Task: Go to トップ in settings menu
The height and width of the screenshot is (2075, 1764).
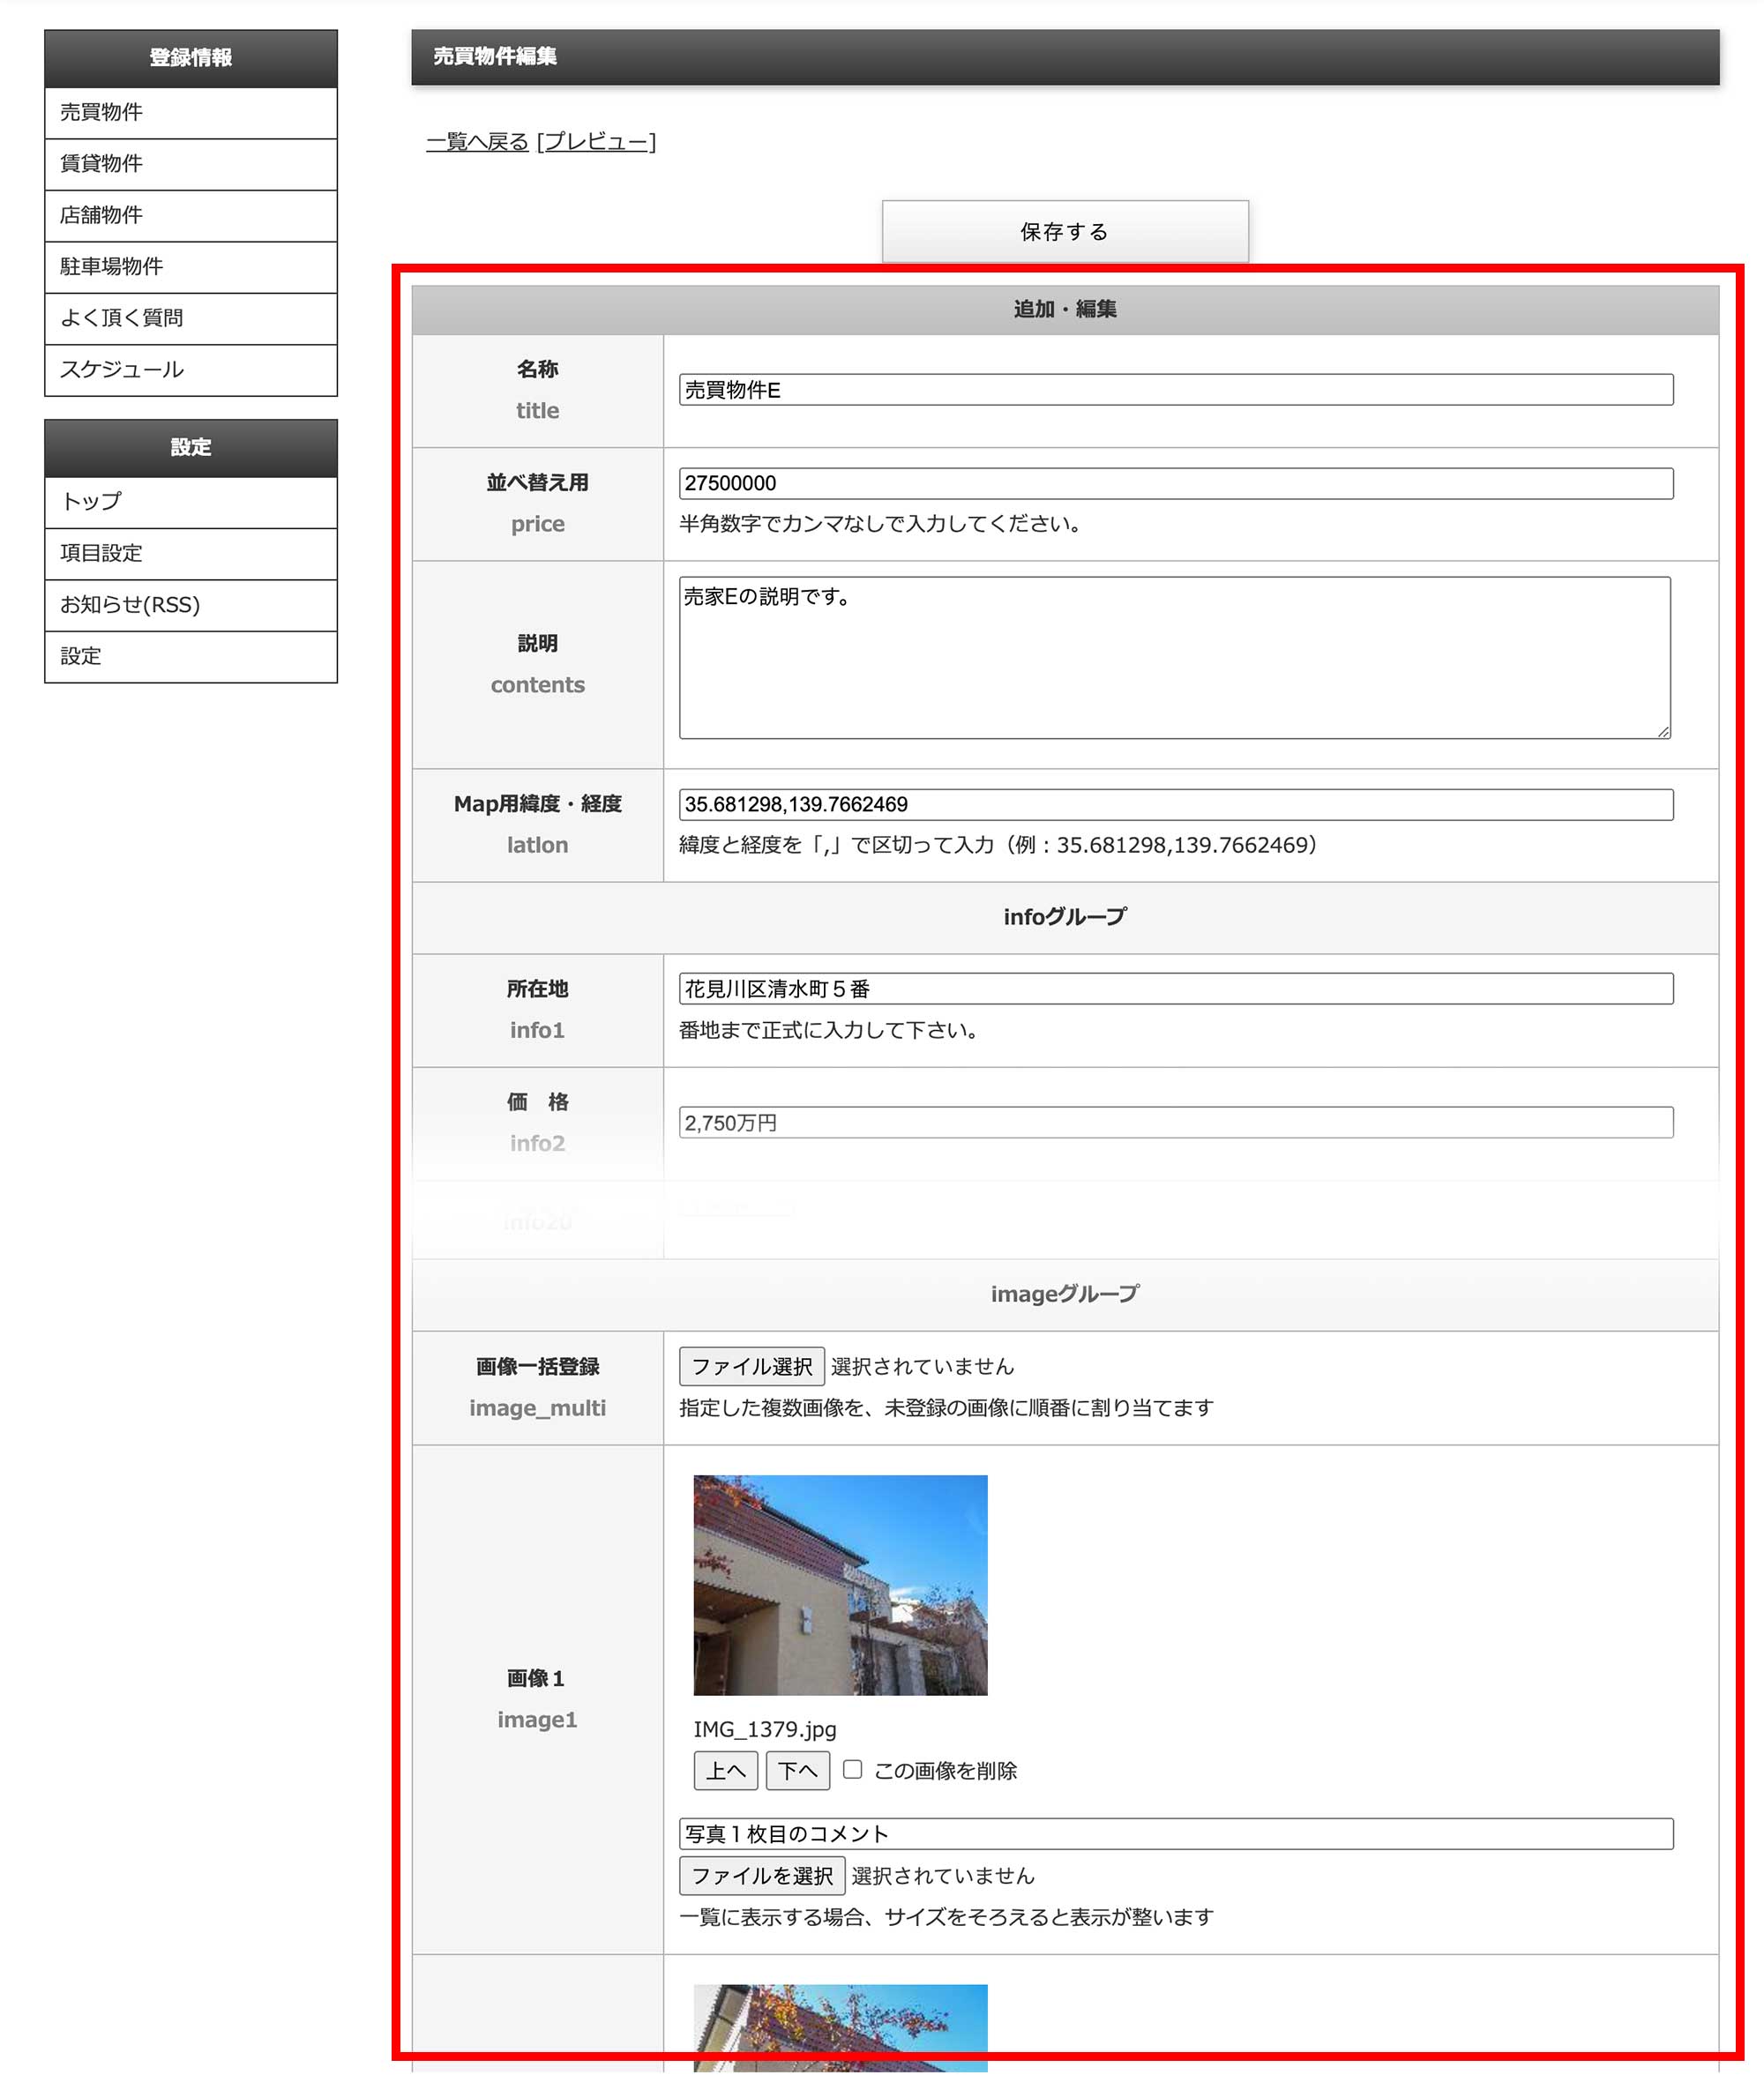Action: (x=190, y=502)
